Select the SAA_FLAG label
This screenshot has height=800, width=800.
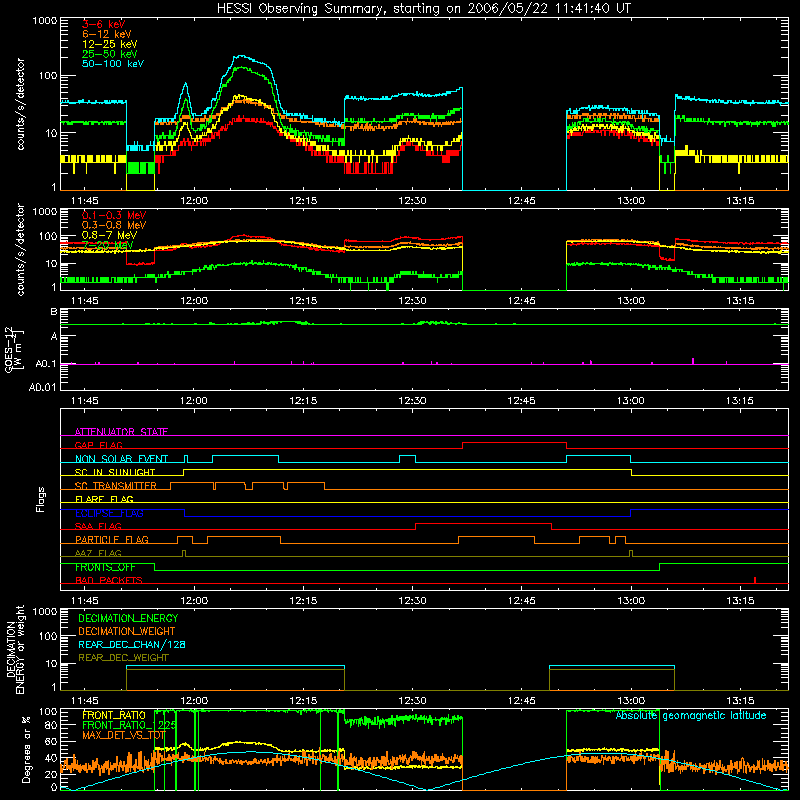[98, 526]
